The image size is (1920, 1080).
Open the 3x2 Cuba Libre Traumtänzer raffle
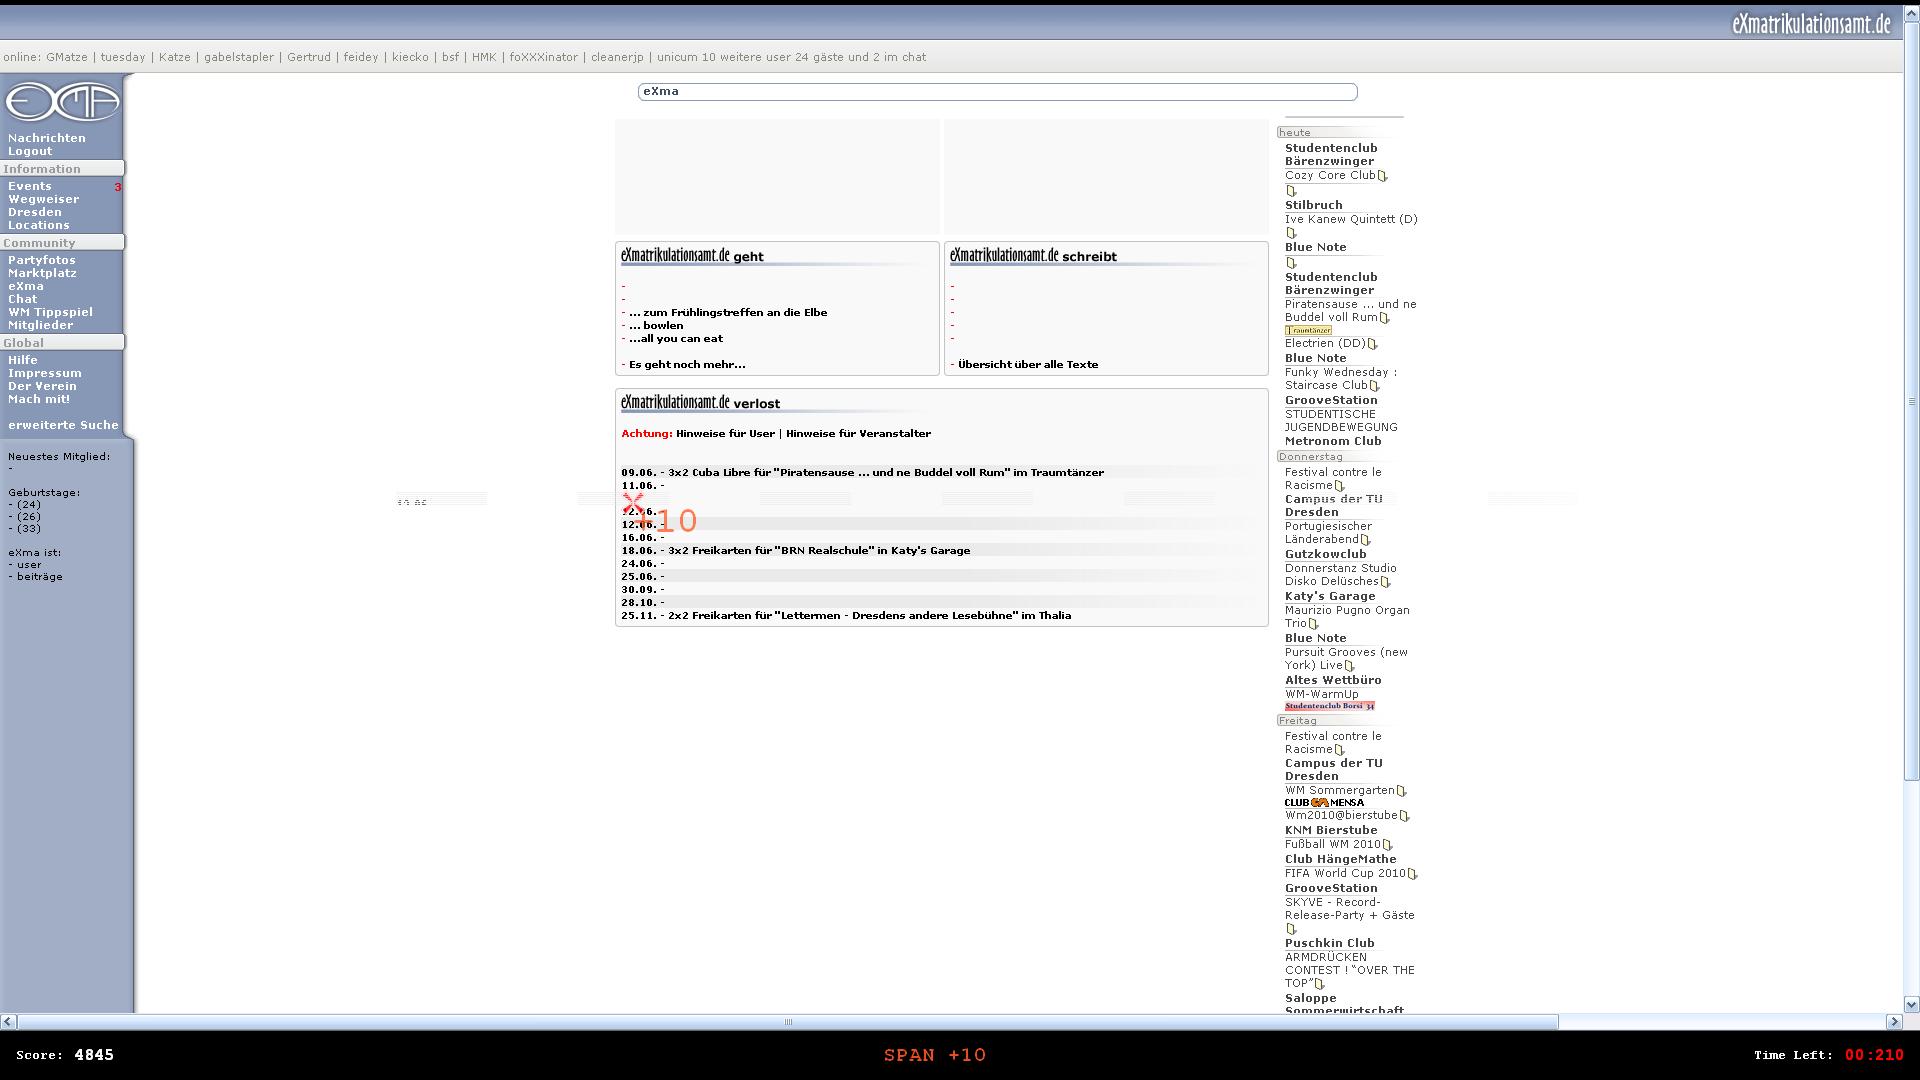pos(886,473)
